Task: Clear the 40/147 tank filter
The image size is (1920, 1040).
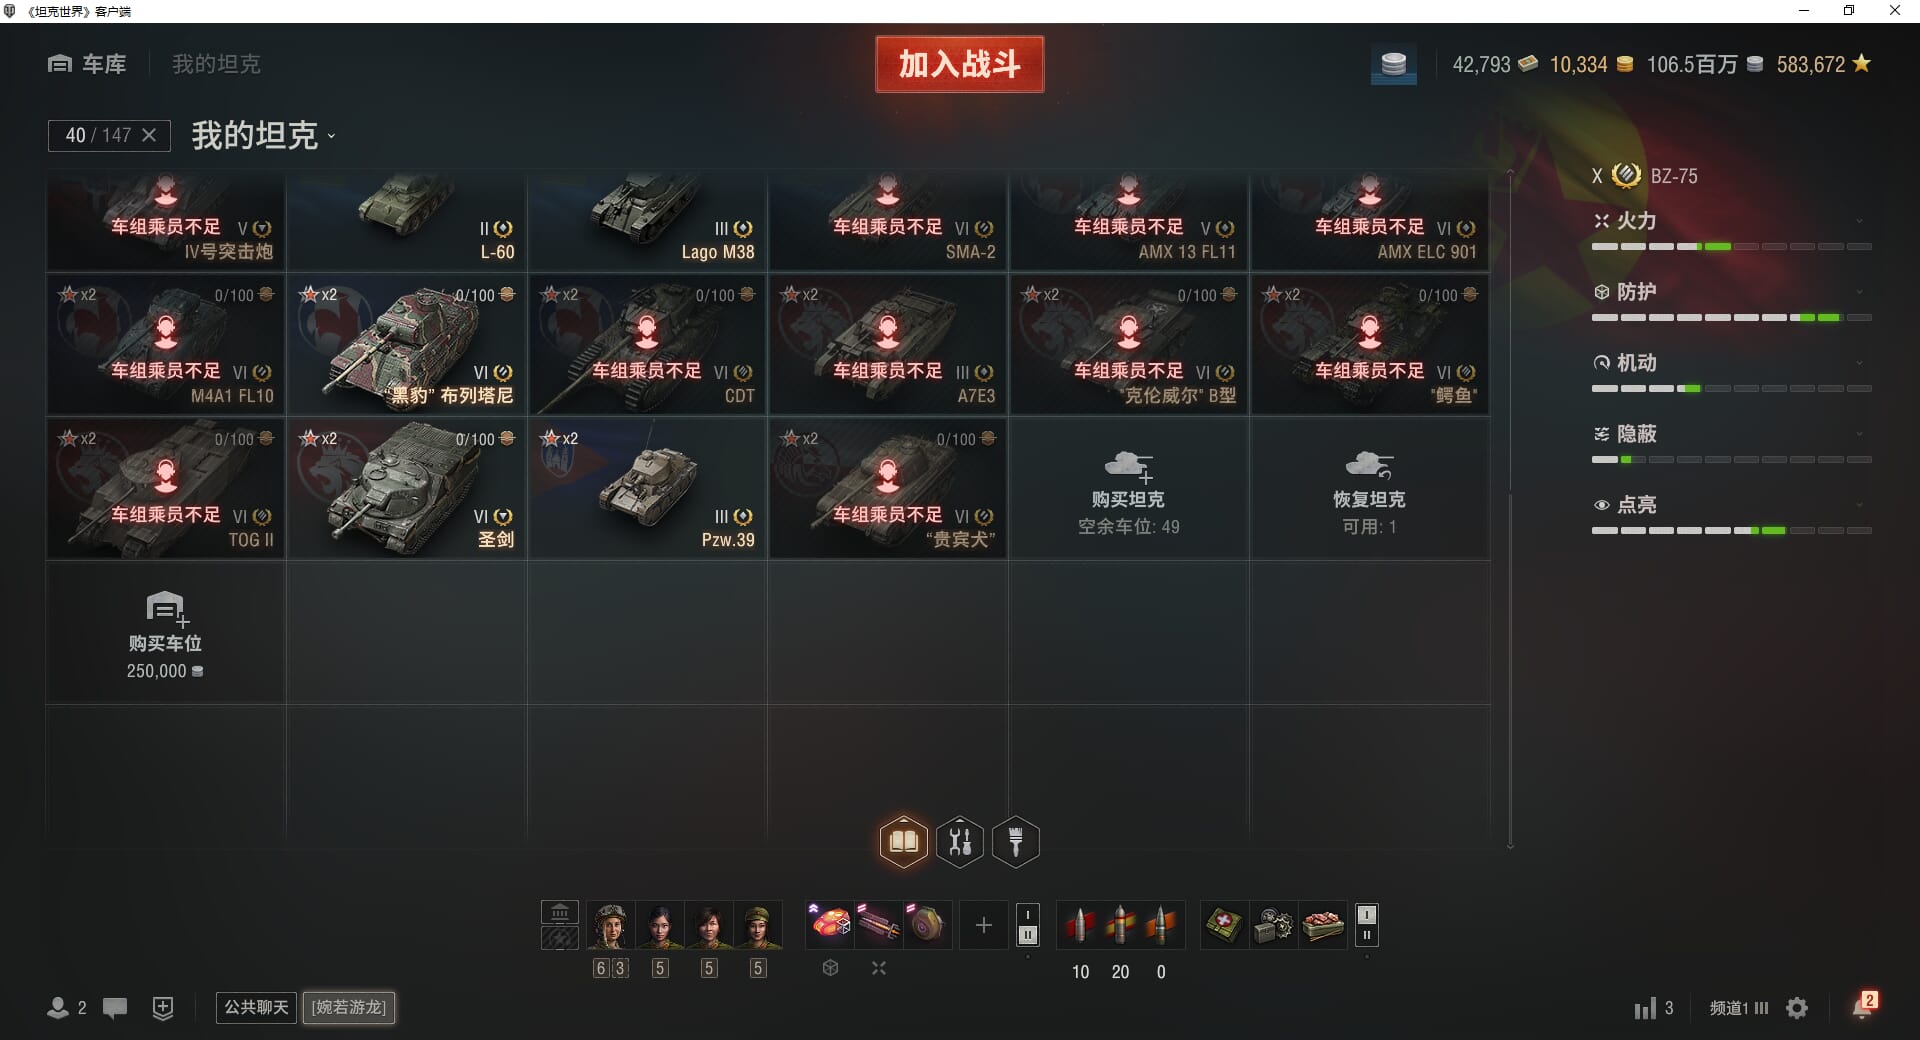Action: (149, 135)
